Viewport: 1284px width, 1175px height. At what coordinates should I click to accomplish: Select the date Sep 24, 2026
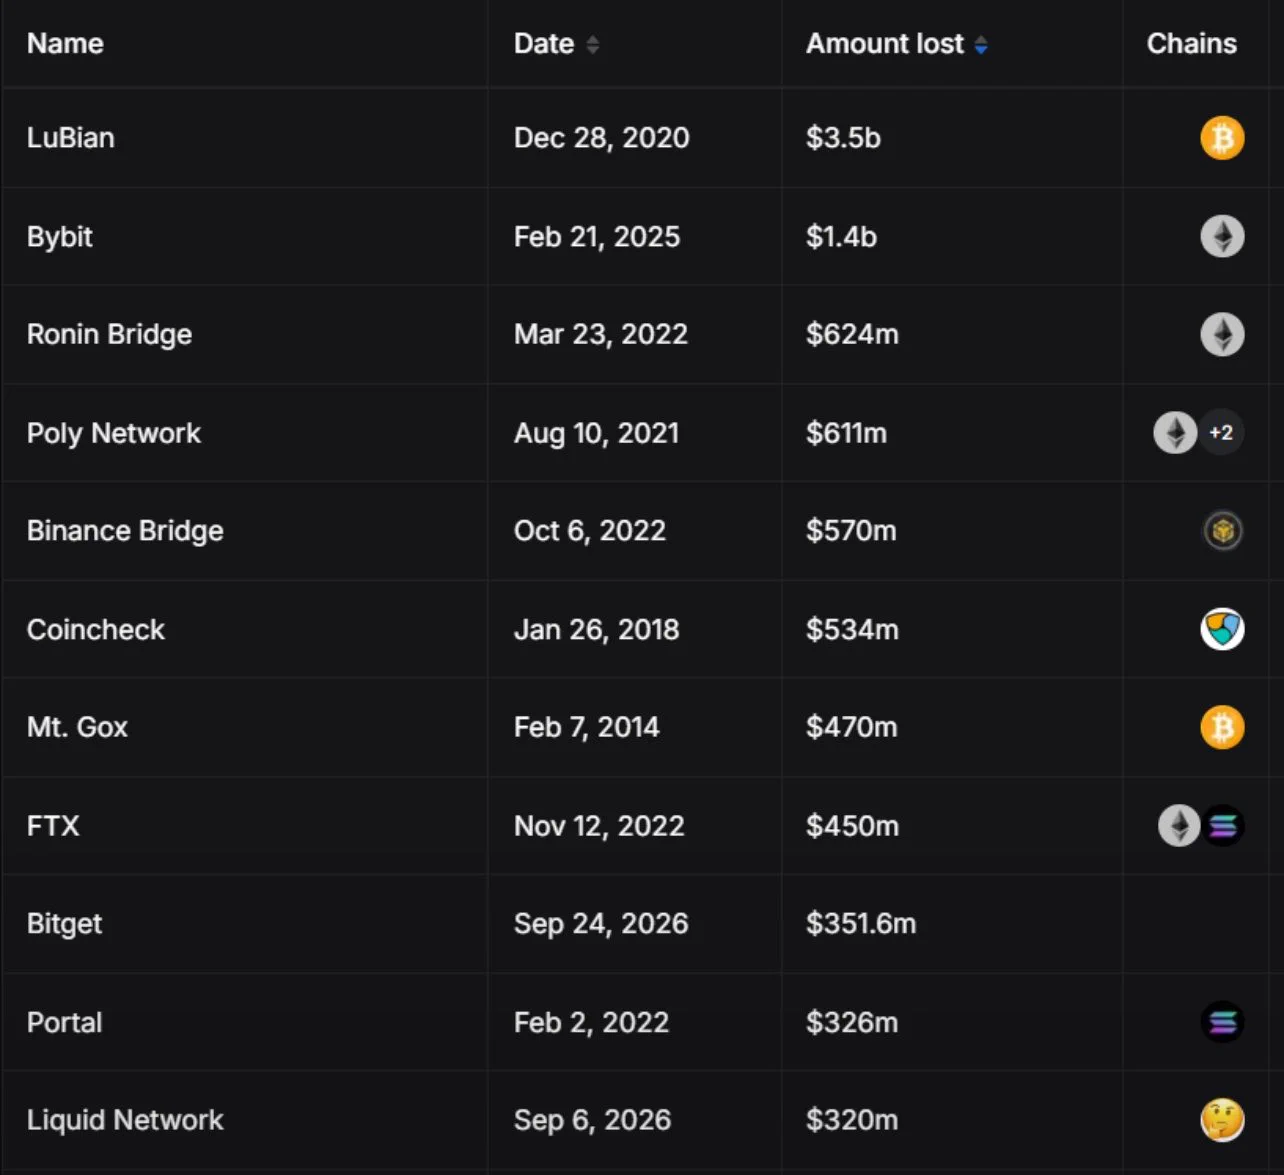[602, 924]
